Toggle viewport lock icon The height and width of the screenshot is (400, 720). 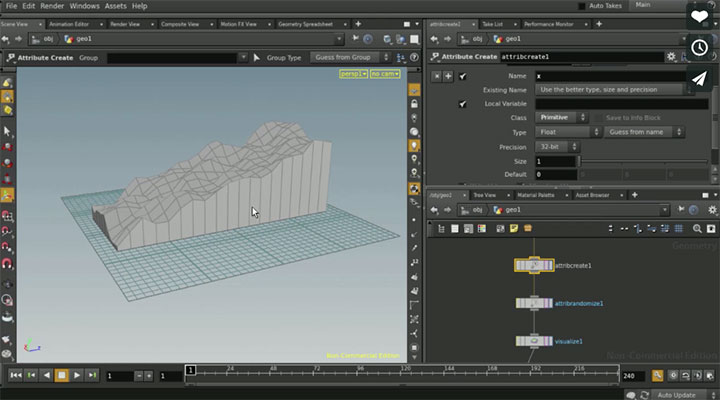pyautogui.click(x=414, y=104)
